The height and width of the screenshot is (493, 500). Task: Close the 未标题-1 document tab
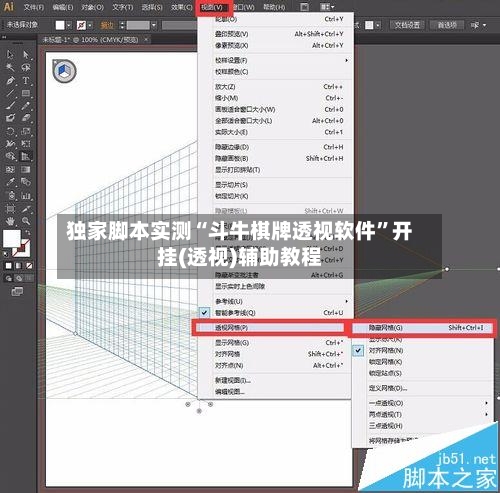(x=146, y=40)
